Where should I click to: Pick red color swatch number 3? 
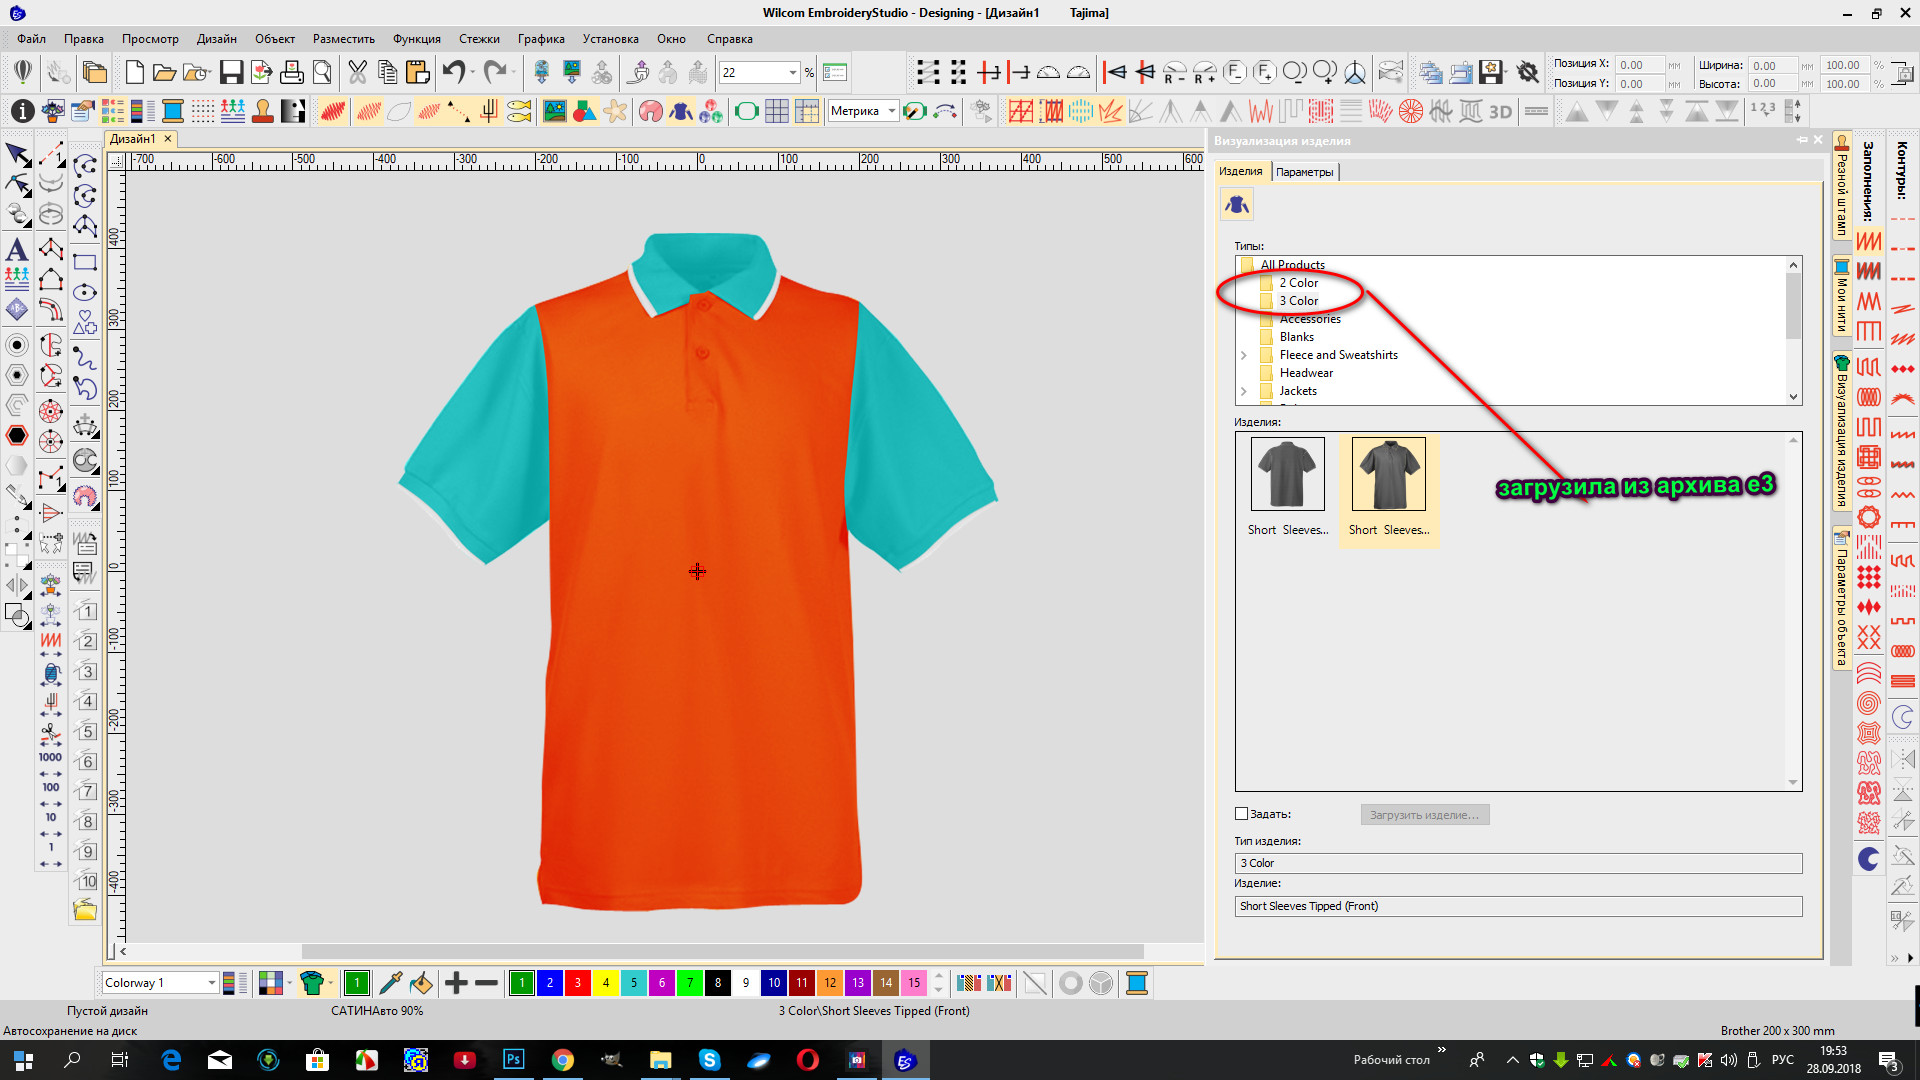[577, 983]
